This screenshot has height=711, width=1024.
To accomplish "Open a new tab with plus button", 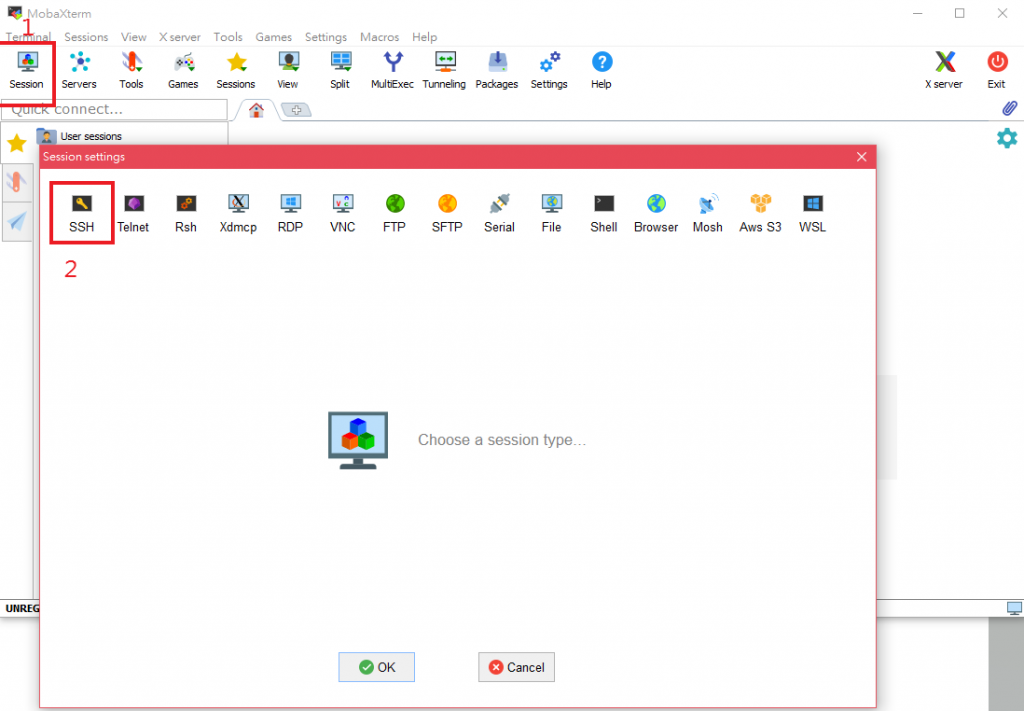I will coord(296,110).
